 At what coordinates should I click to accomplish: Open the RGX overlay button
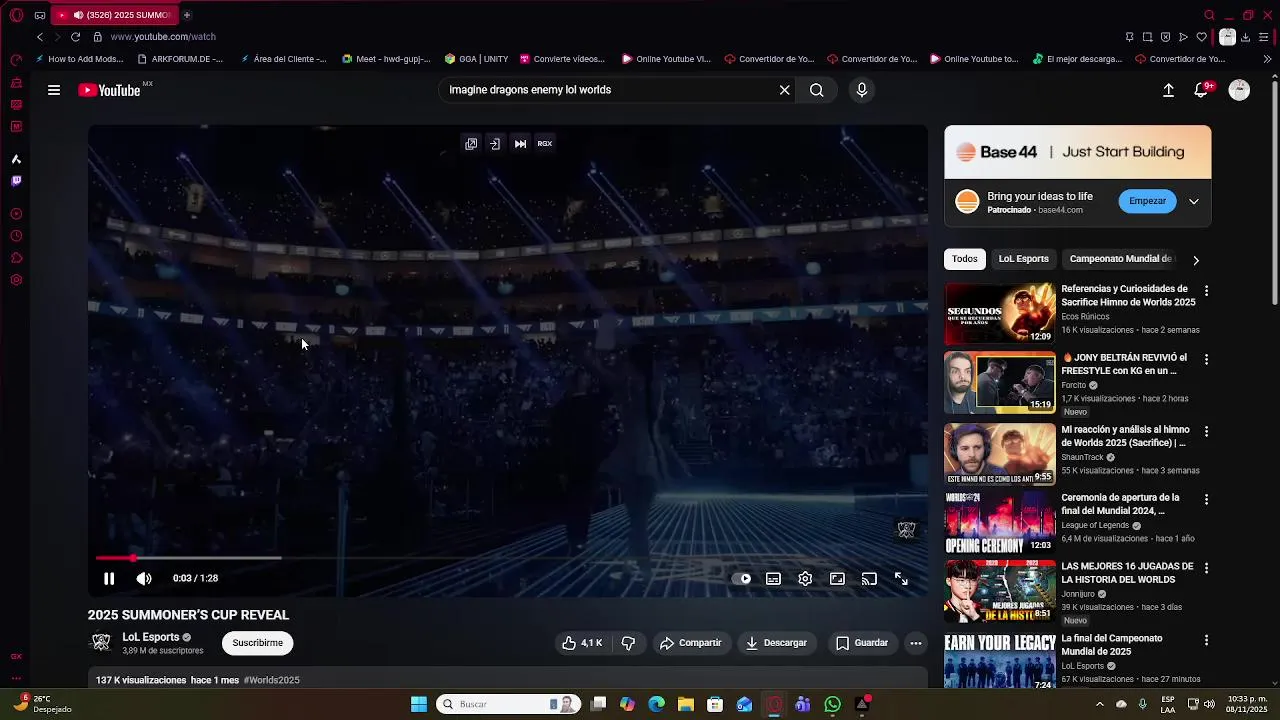coord(545,143)
